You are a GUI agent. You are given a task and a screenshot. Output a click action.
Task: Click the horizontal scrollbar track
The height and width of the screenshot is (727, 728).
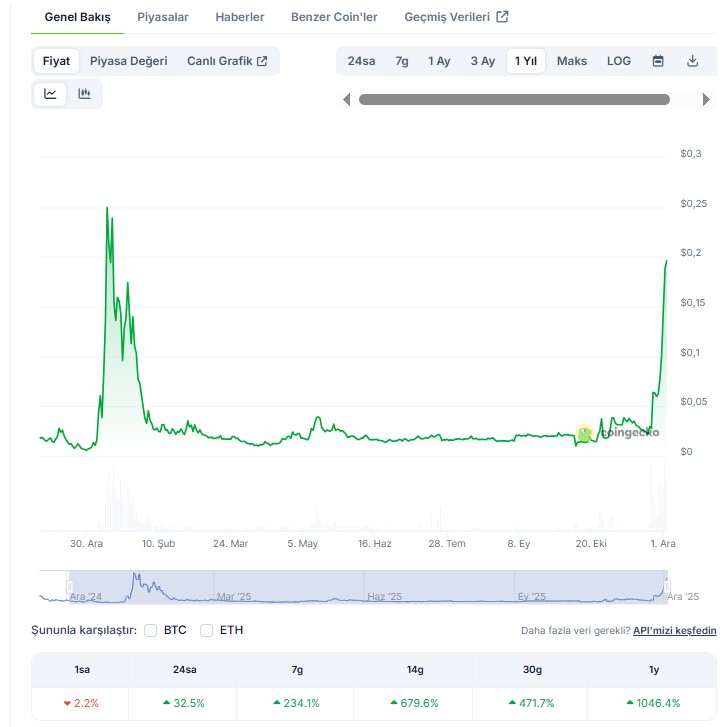click(514, 100)
